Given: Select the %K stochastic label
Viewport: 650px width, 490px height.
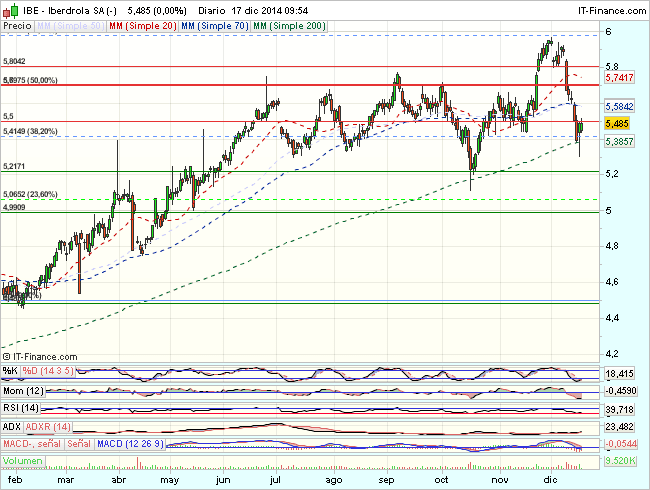Looking at the screenshot, I should tap(10, 371).
